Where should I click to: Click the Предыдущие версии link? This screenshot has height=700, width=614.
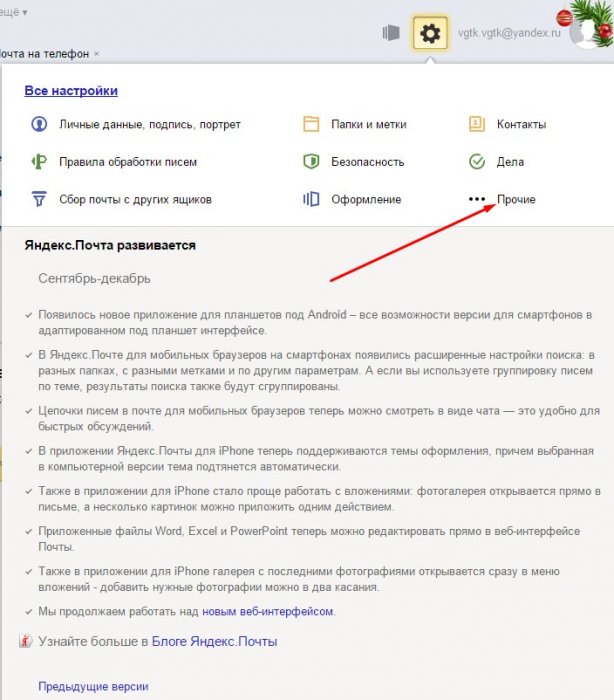pos(93,687)
